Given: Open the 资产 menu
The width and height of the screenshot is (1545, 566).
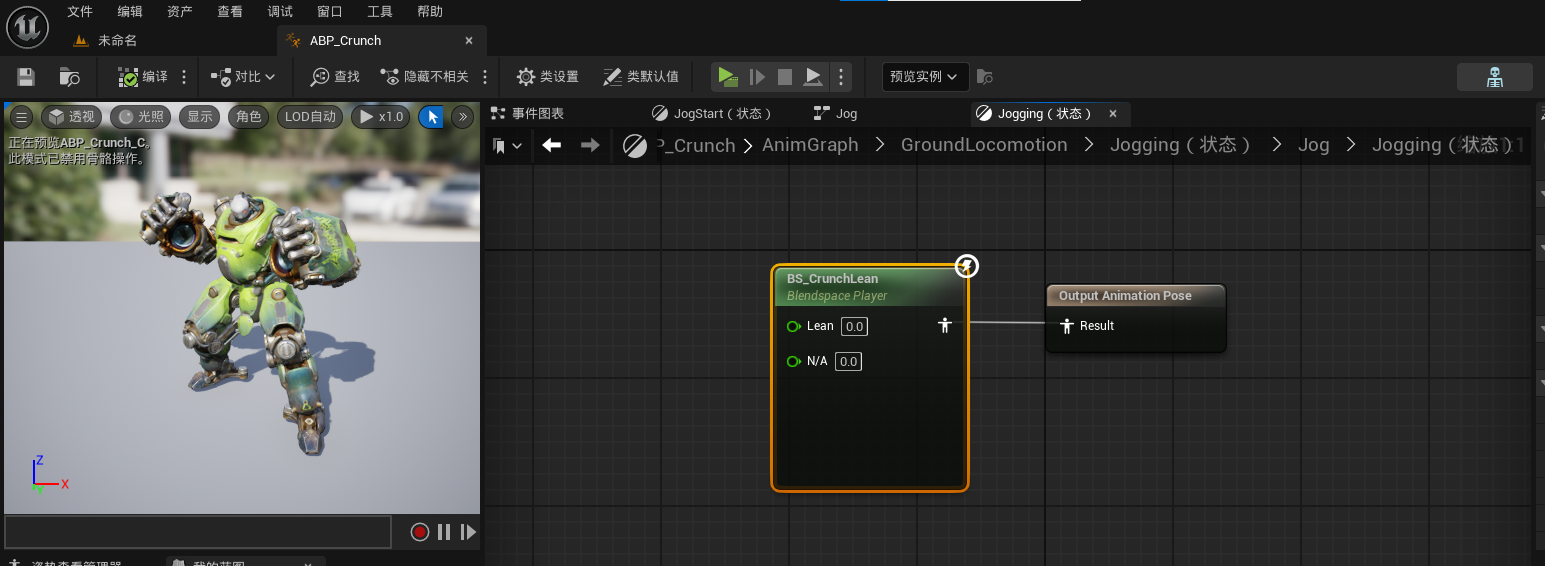Looking at the screenshot, I should click(180, 12).
